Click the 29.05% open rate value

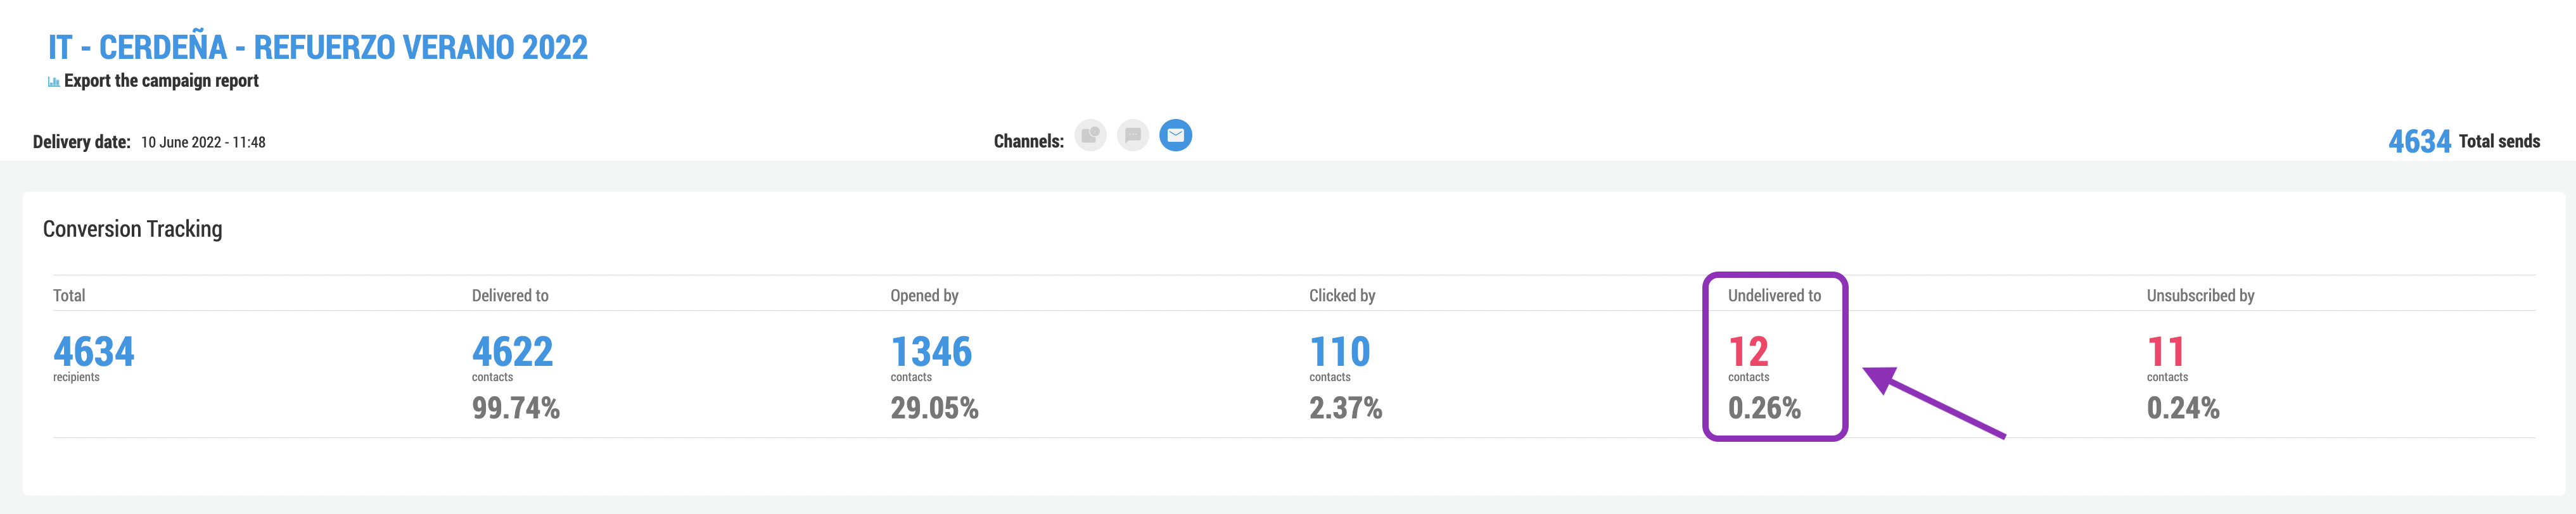click(934, 408)
